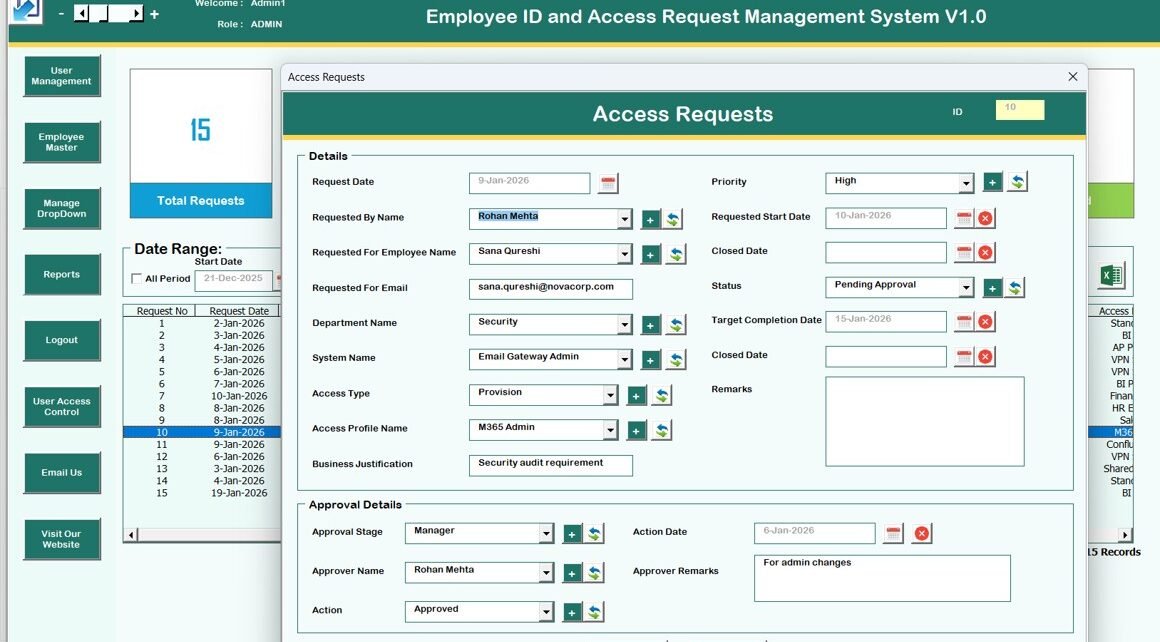Add new Department Name with plus icon
The width and height of the screenshot is (1160, 642).
pyautogui.click(x=651, y=325)
